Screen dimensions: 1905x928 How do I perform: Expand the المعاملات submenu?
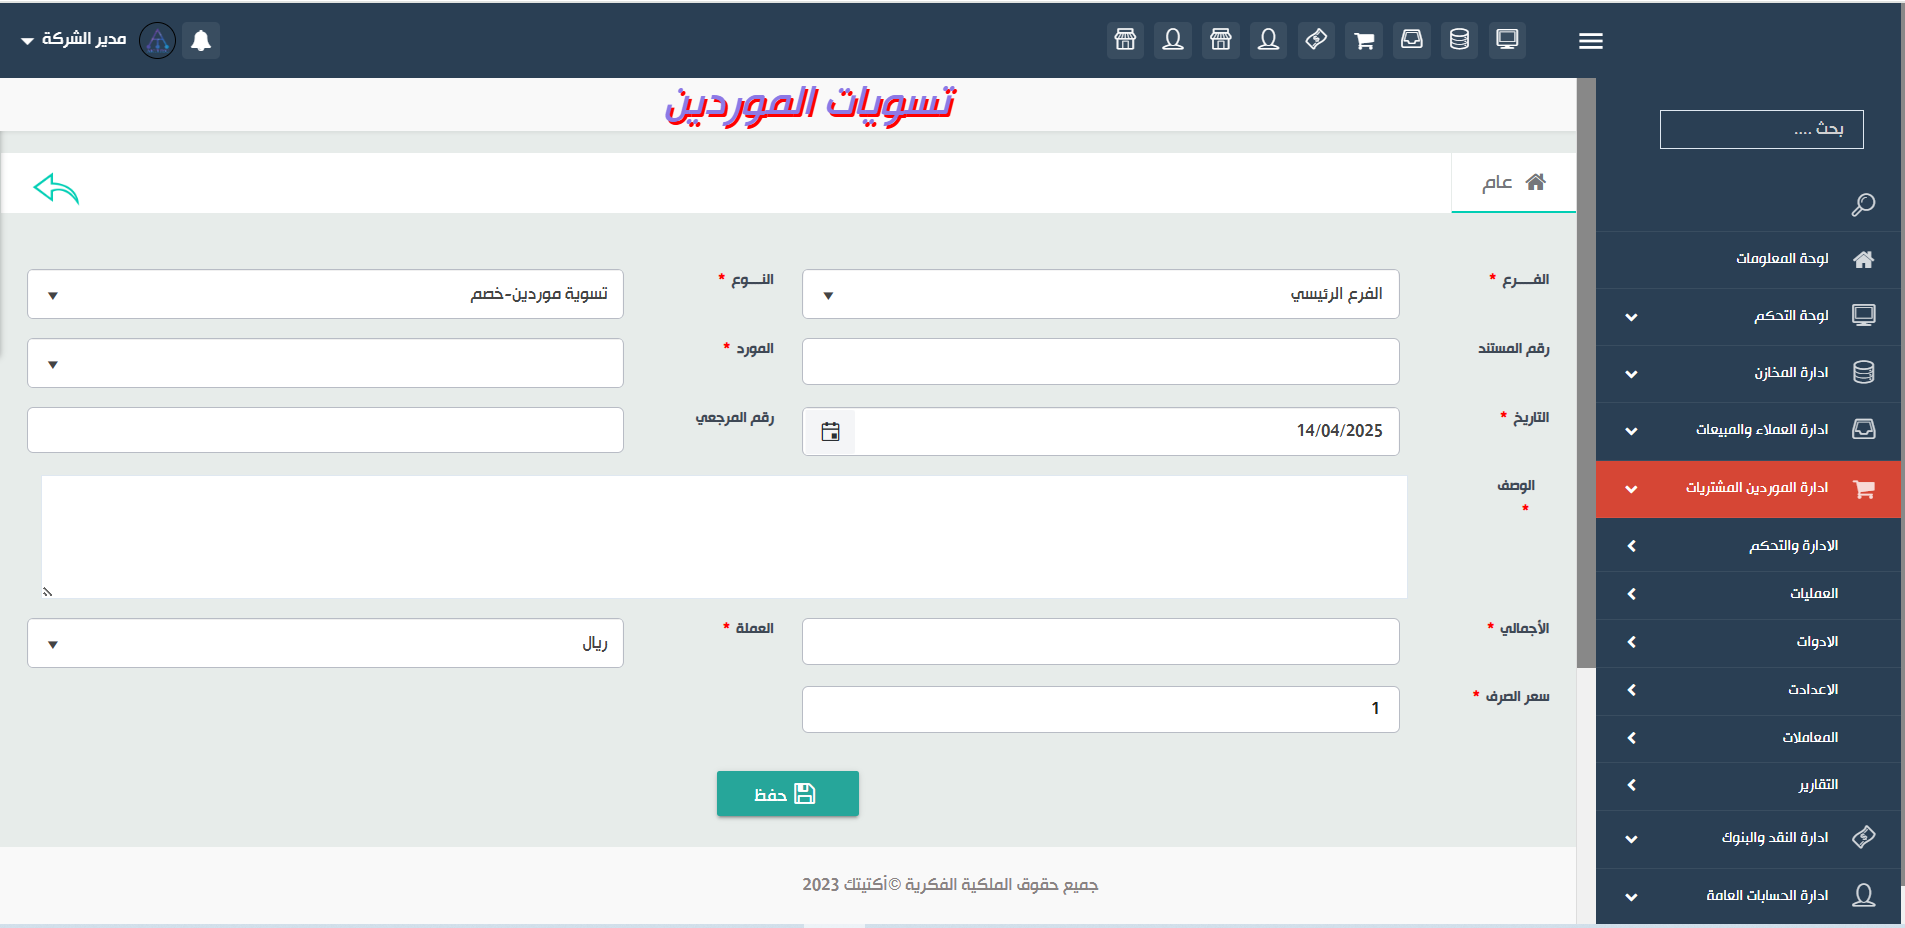(x=1748, y=738)
